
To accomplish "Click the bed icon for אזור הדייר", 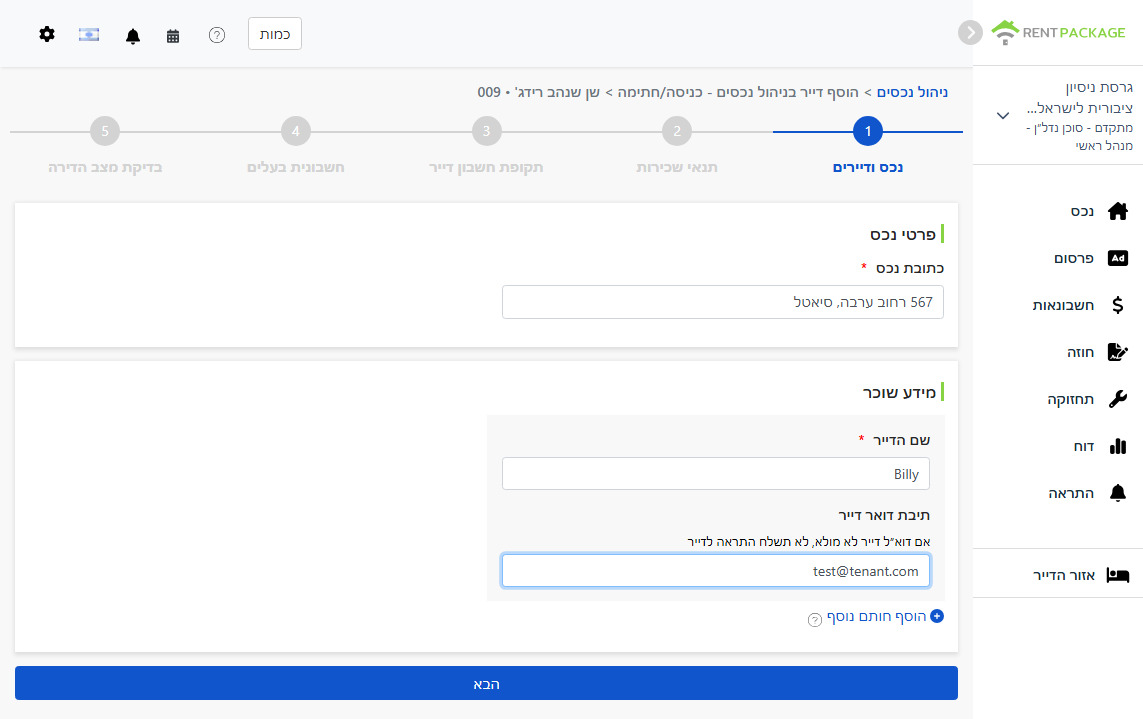I will [x=1117, y=575].
